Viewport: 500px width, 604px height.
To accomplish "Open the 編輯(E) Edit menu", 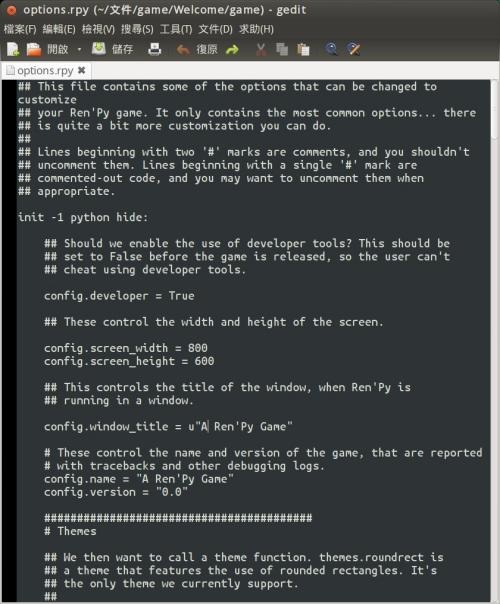I will [x=59, y=29].
